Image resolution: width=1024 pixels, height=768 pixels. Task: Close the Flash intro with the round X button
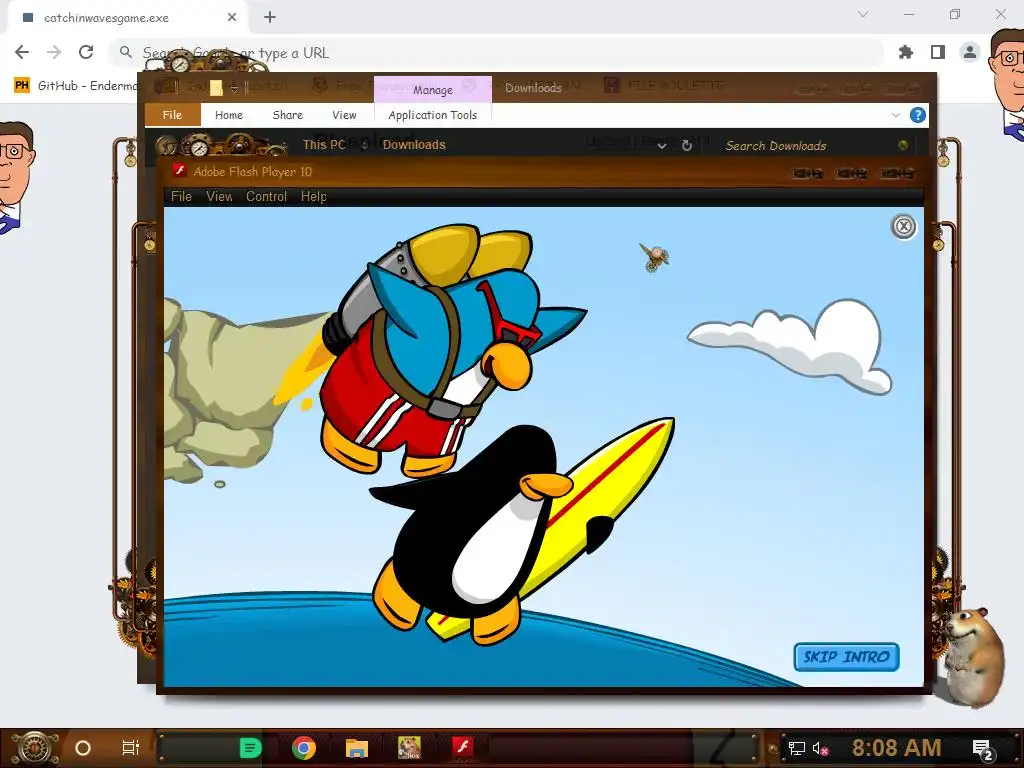(903, 227)
